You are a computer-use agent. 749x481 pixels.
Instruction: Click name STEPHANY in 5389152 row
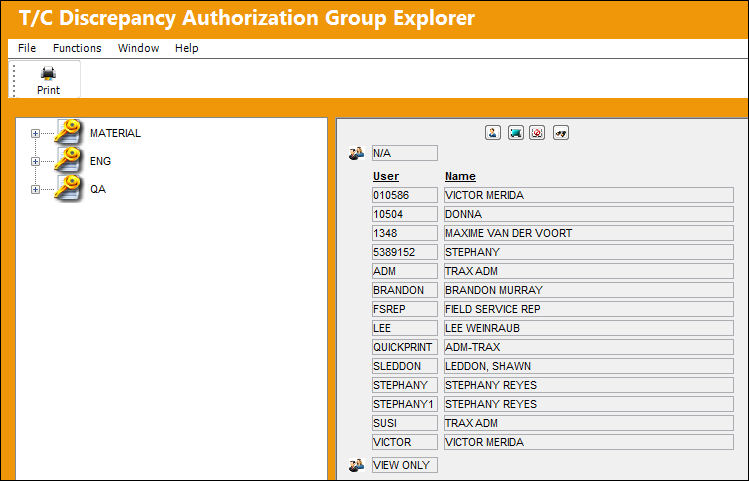pyautogui.click(x=588, y=252)
